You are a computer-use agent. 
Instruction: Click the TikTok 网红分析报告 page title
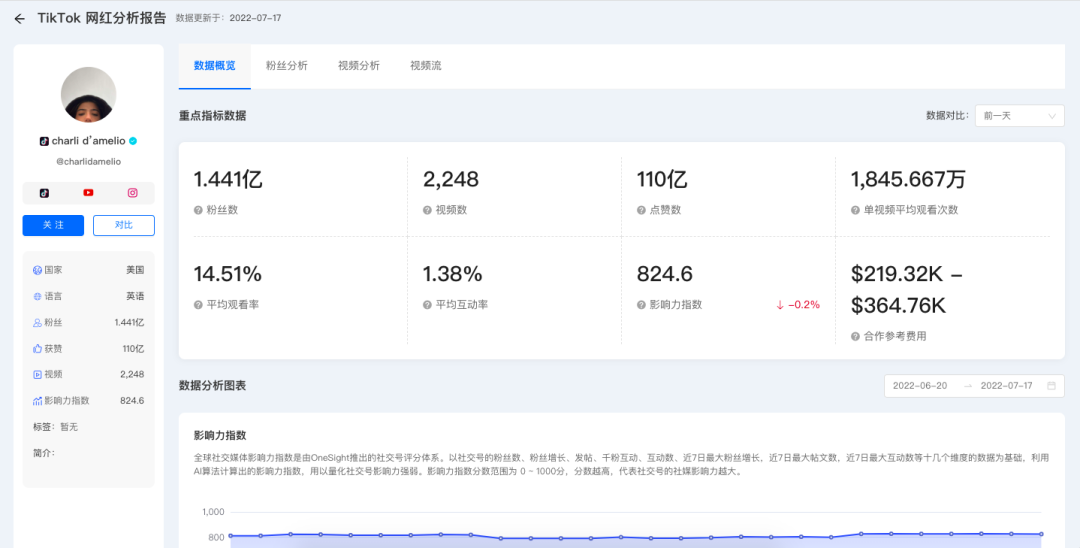pyautogui.click(x=102, y=19)
